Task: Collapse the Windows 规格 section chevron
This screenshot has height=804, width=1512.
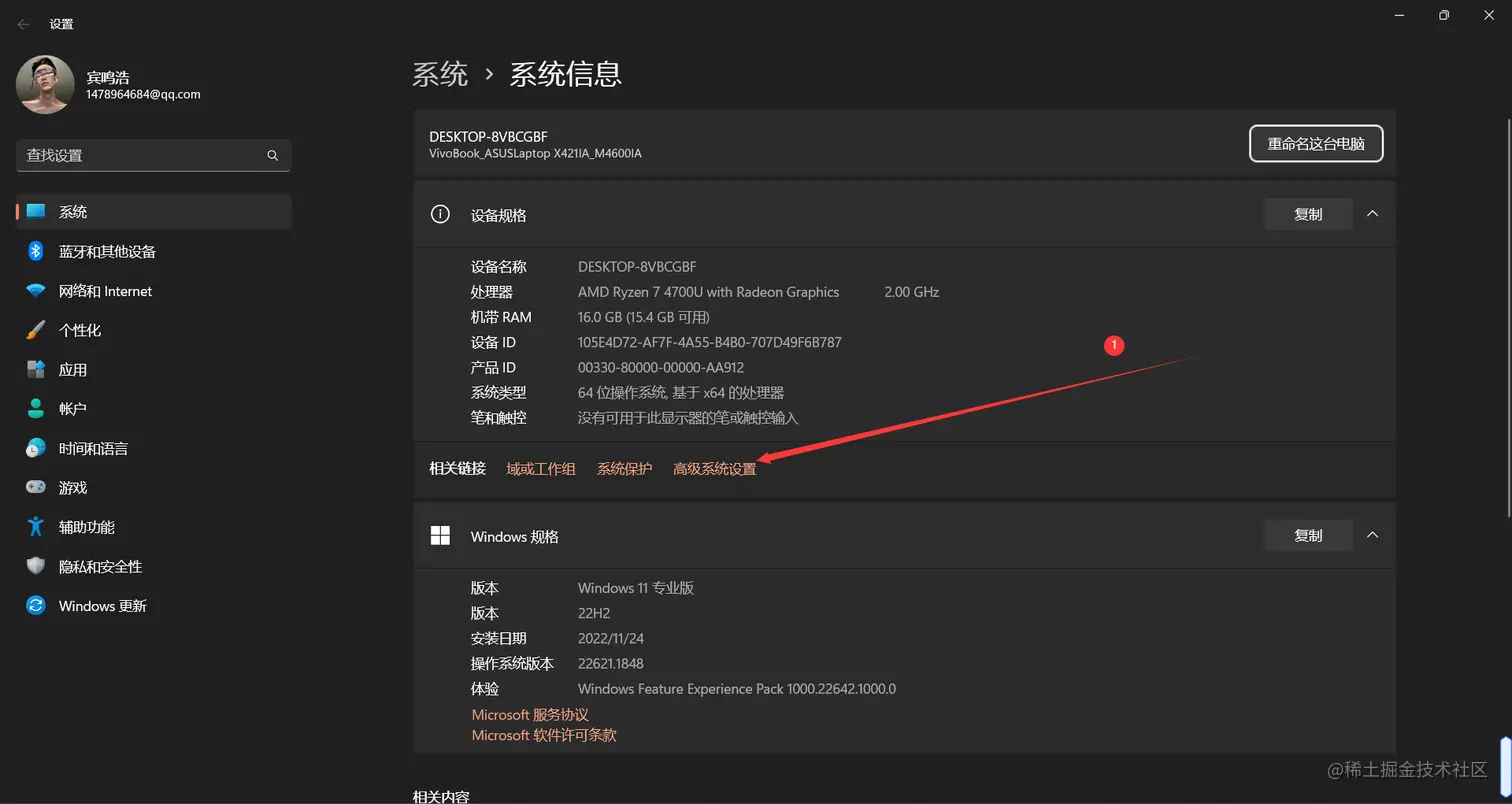Action: tap(1373, 536)
